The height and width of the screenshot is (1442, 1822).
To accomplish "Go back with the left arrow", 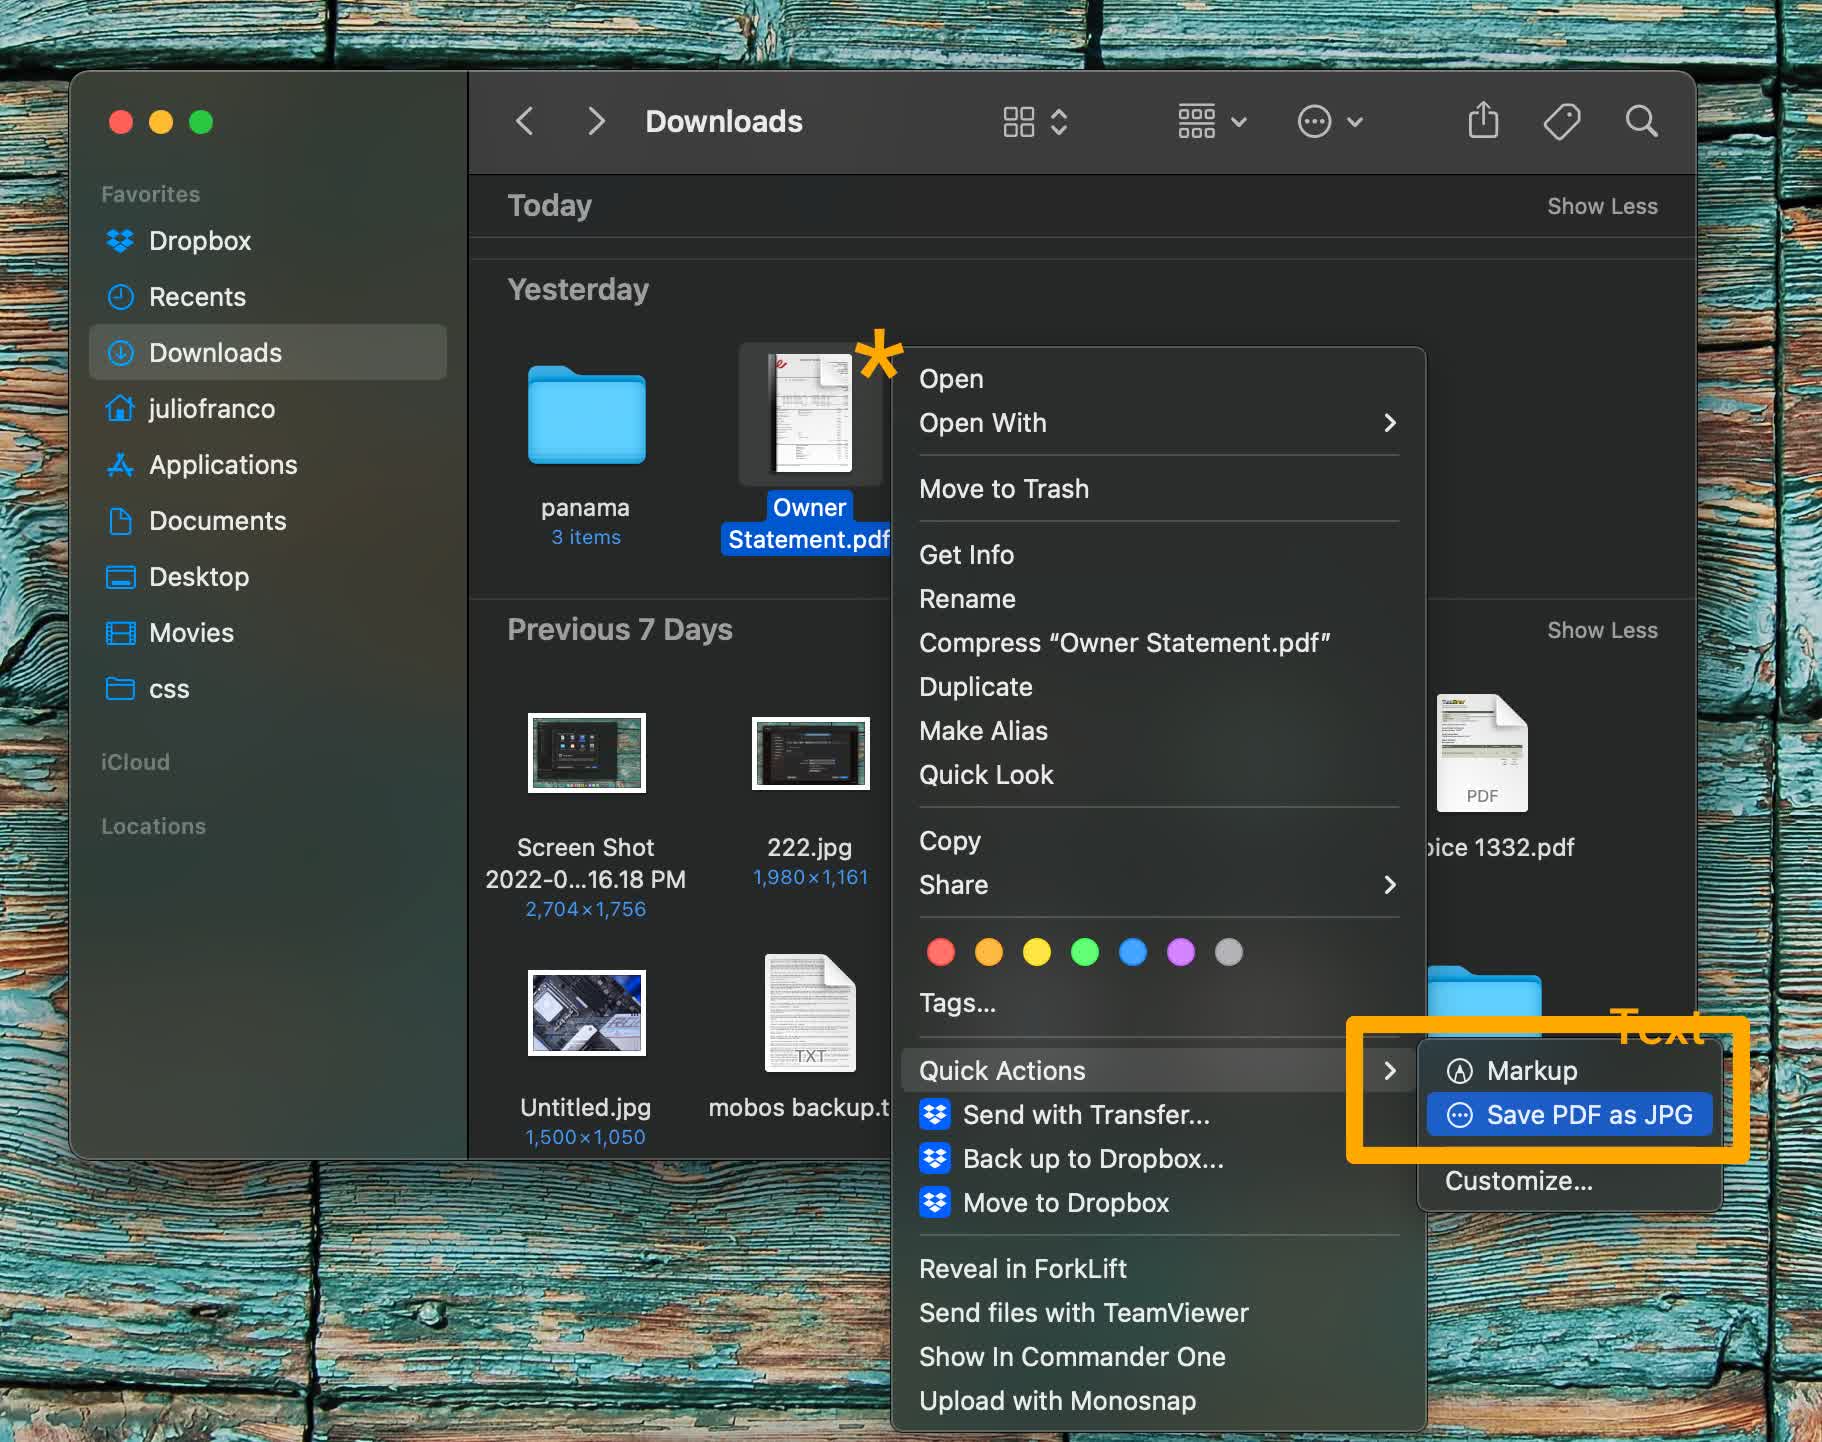I will pos(525,122).
